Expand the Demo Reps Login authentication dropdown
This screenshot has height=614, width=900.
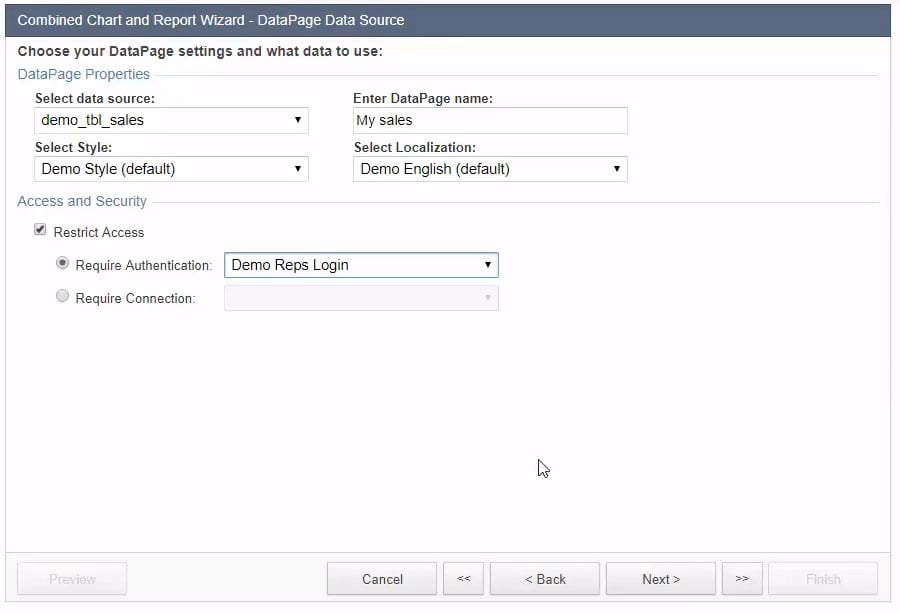pyautogui.click(x=361, y=265)
